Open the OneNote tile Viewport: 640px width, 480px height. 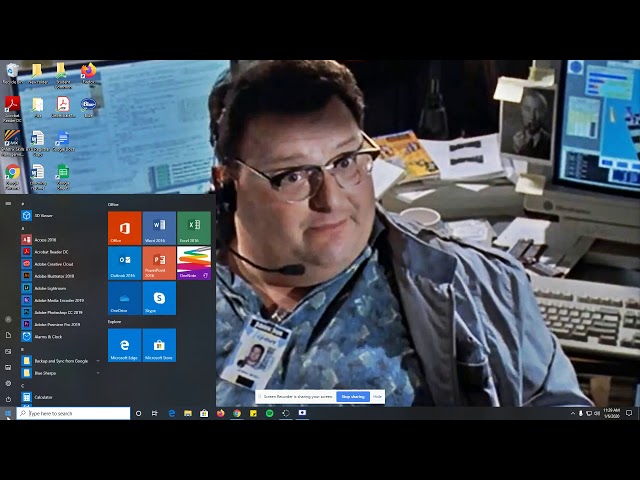click(x=194, y=263)
